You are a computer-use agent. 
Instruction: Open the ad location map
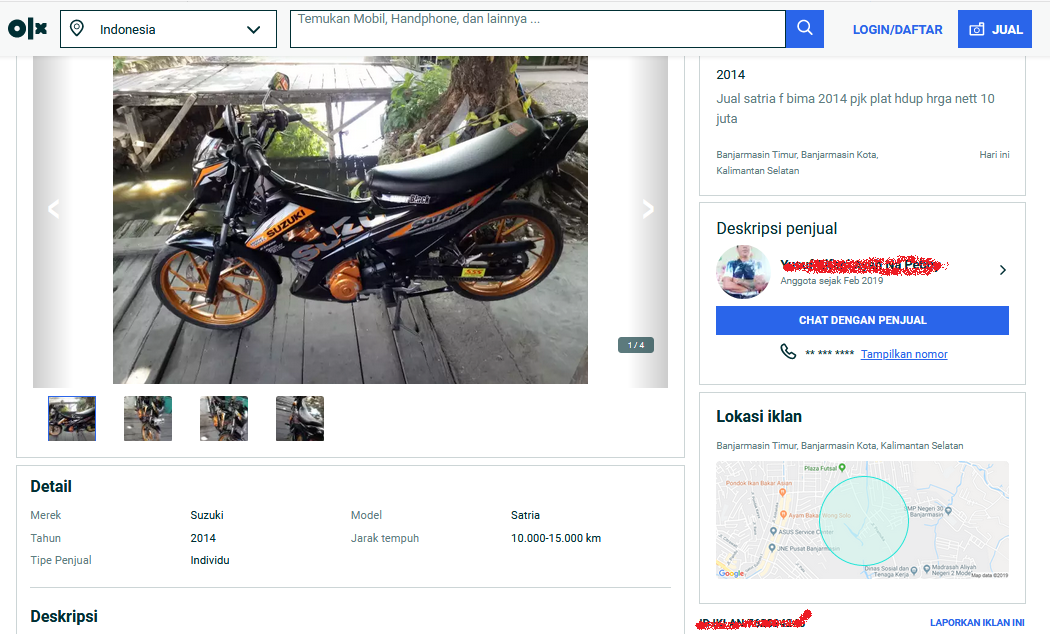coord(862,520)
